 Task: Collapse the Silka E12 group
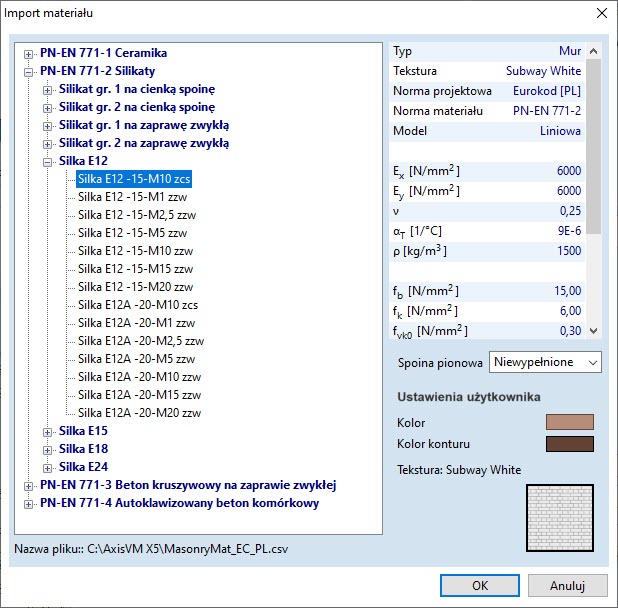pos(47,161)
